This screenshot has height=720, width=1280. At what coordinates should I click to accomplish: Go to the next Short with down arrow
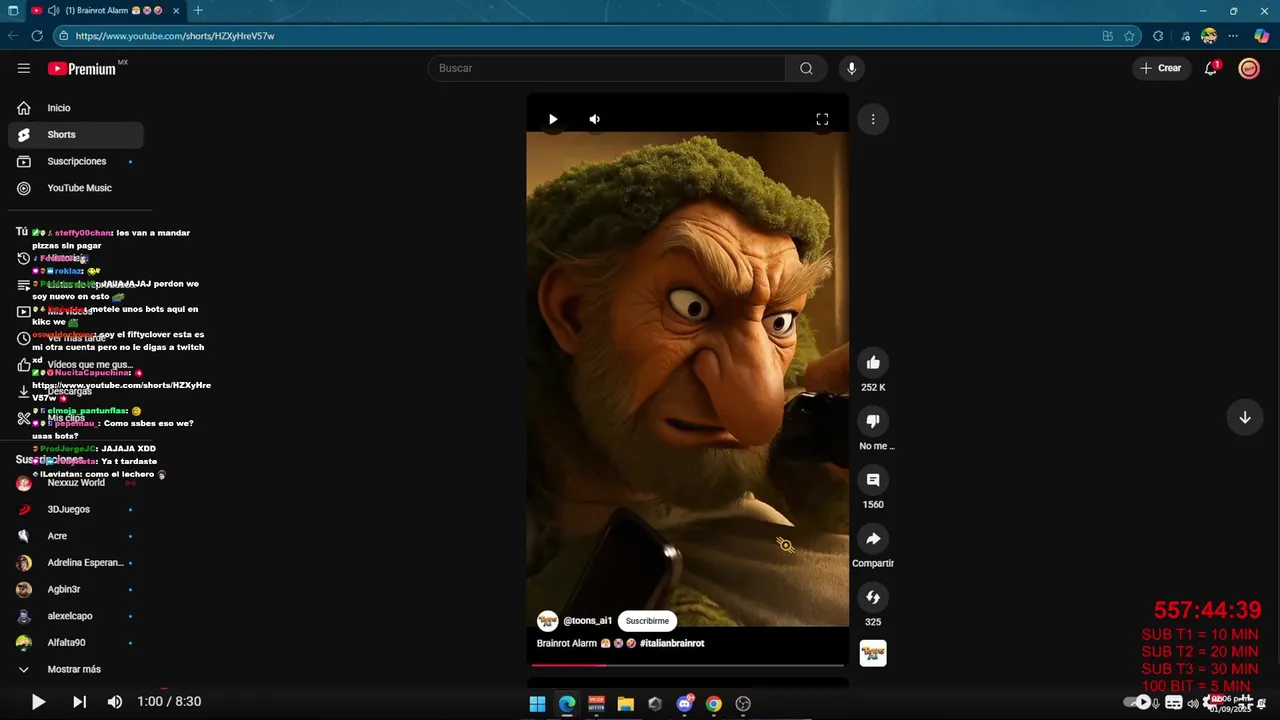coord(1245,417)
